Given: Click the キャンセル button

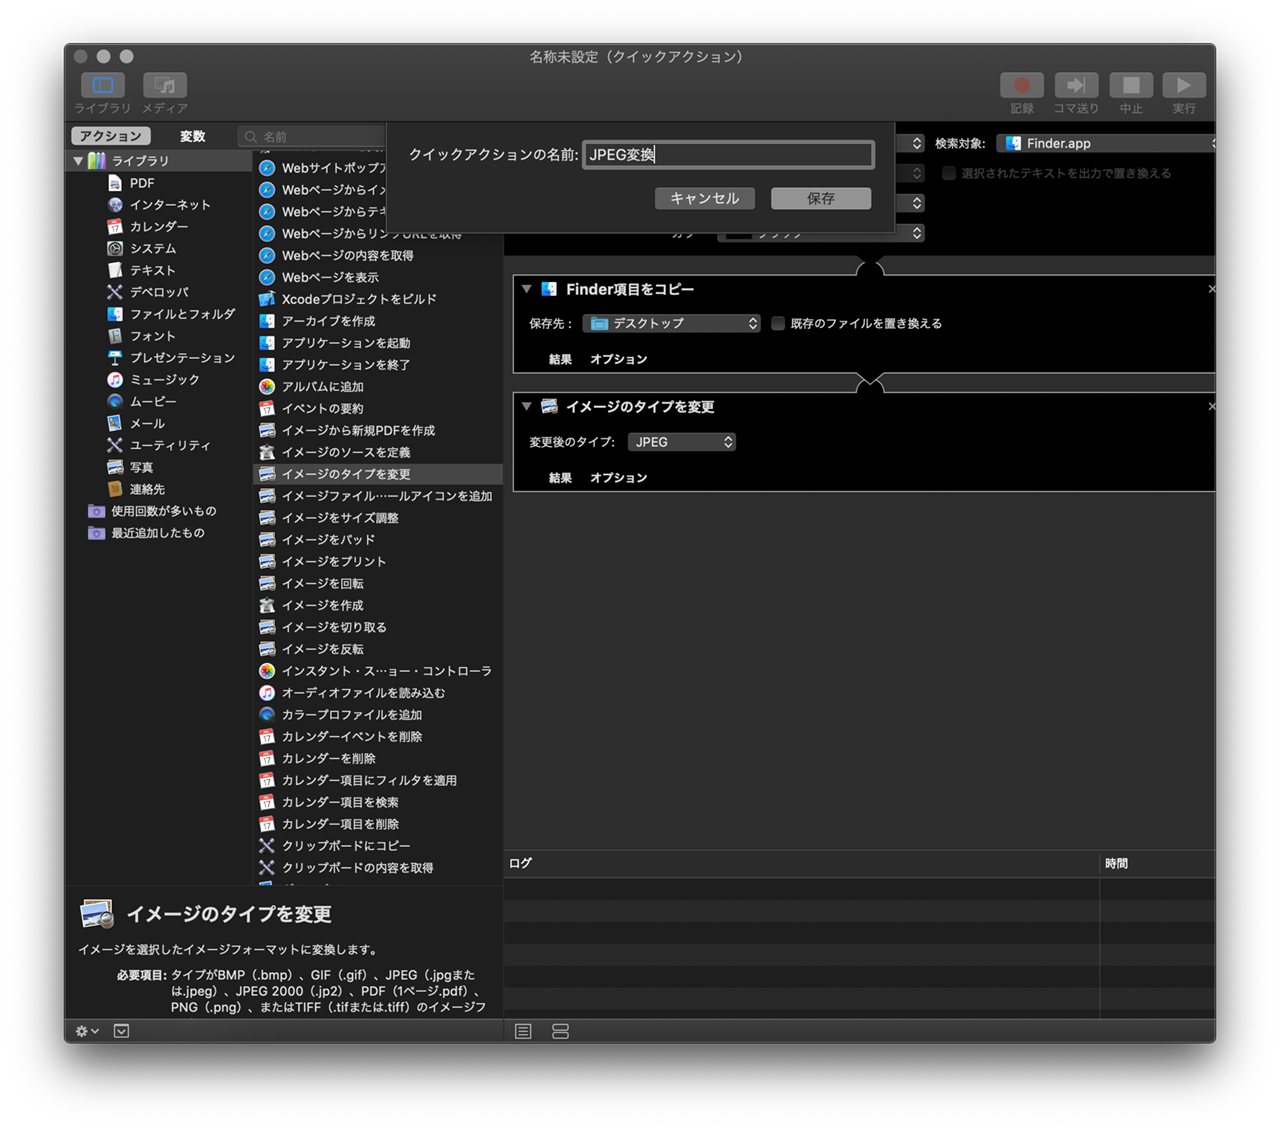Looking at the screenshot, I should pos(704,199).
